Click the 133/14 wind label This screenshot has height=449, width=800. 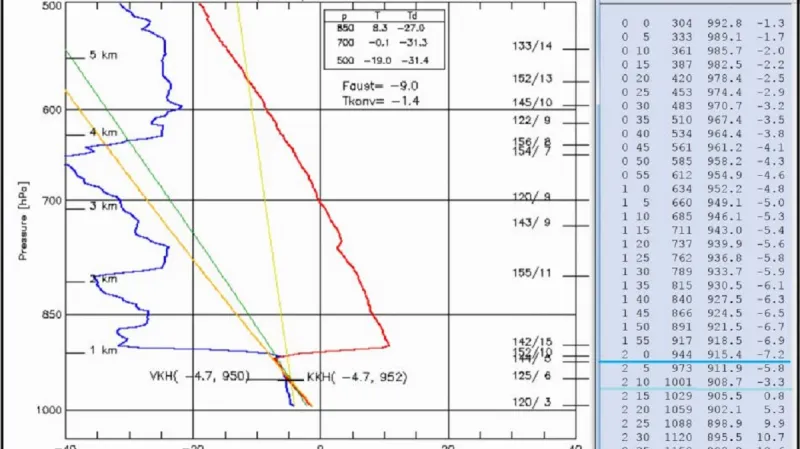531,47
